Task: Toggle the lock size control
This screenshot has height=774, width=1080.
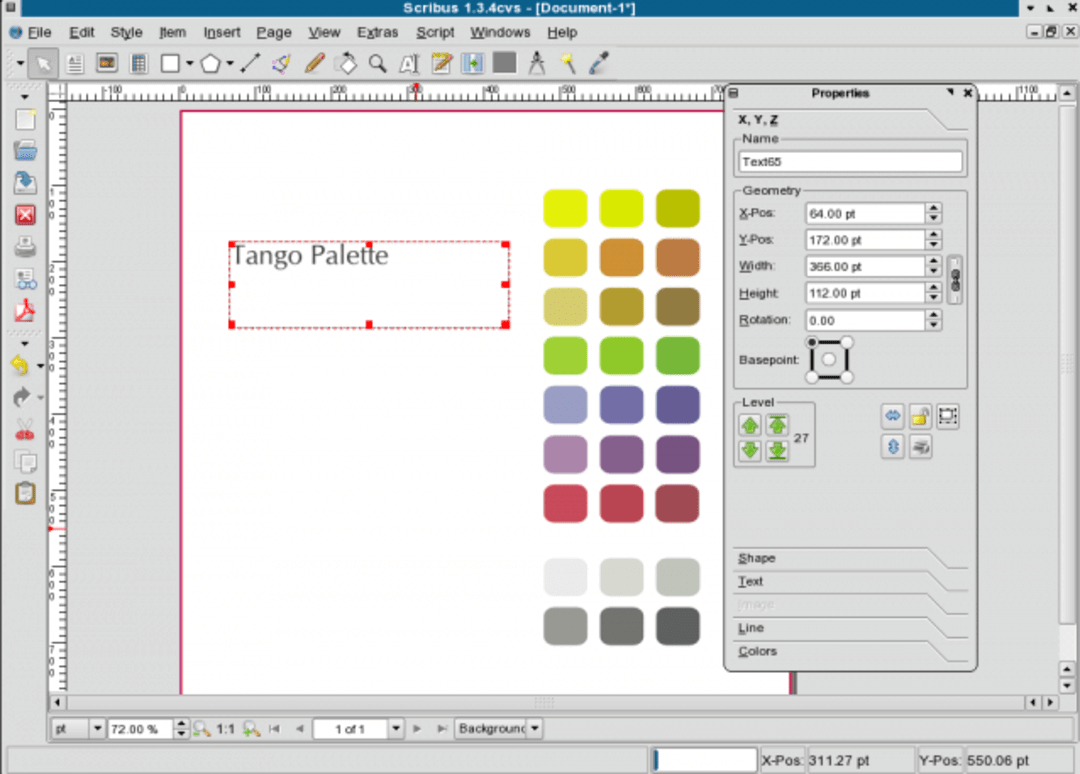Action: click(x=947, y=416)
